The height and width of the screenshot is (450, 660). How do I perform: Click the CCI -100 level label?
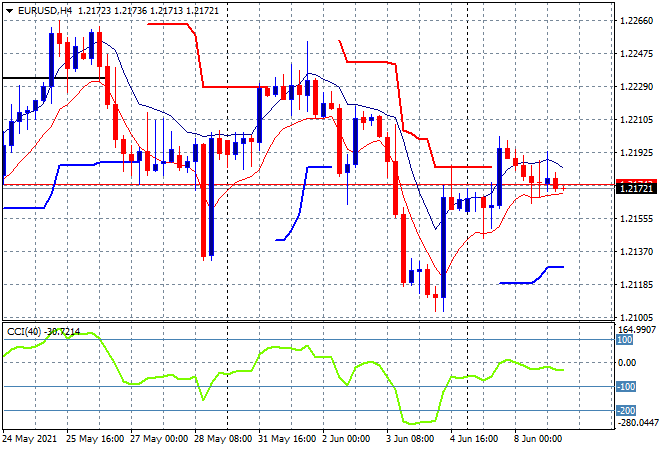point(626,386)
